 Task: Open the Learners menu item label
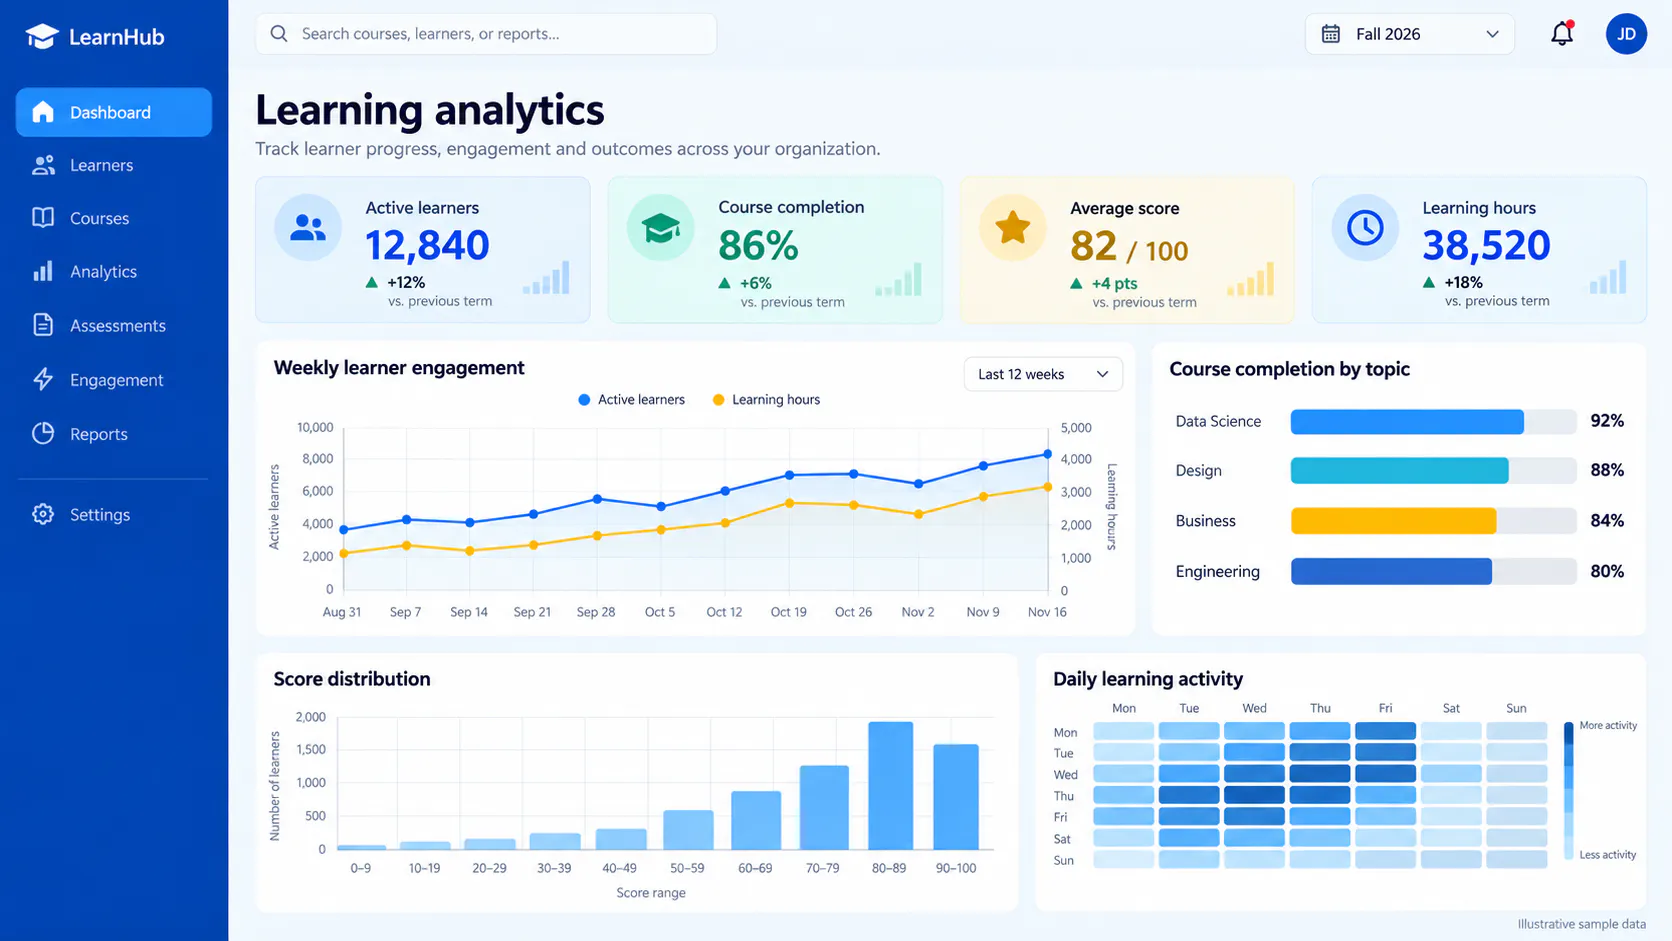[101, 165]
